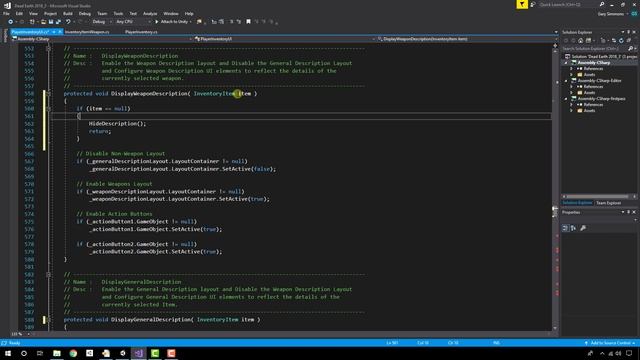The width and height of the screenshot is (640, 360).
Task: Select the Solution 'Dead Earth' root node
Action: click(x=604, y=56)
